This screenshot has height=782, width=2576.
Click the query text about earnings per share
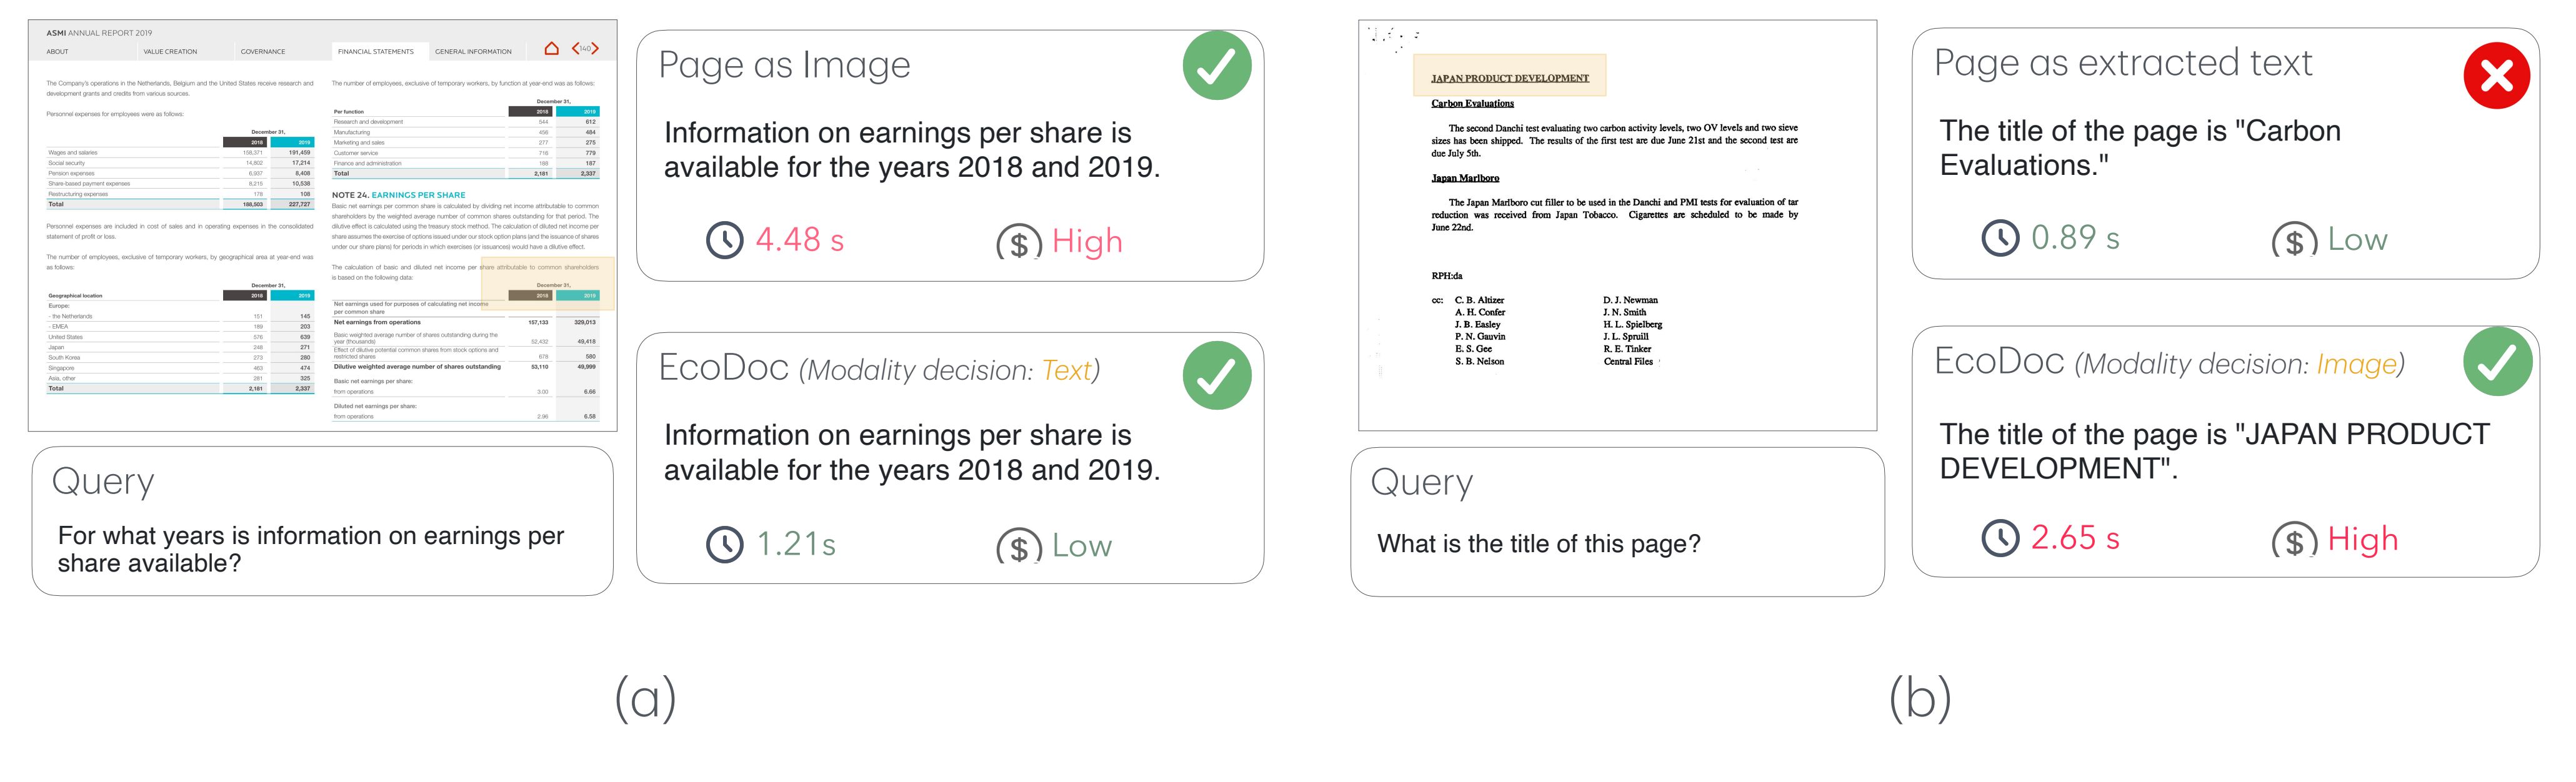[x=311, y=549]
